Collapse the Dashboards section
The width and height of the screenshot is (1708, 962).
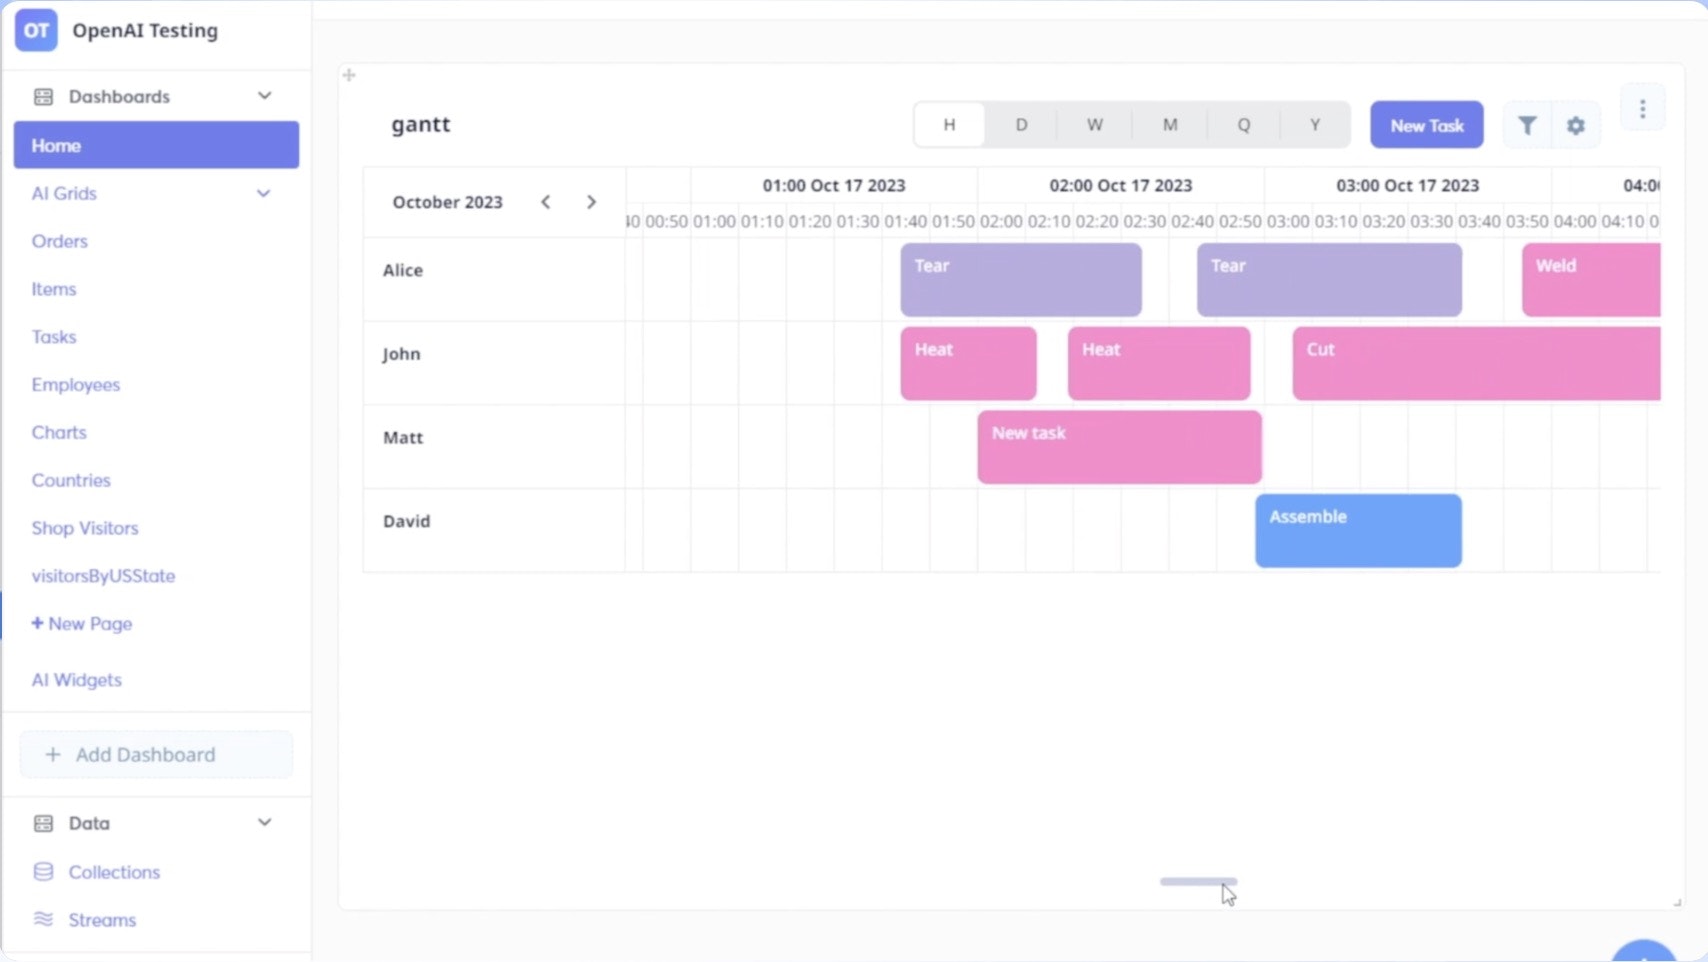point(264,95)
